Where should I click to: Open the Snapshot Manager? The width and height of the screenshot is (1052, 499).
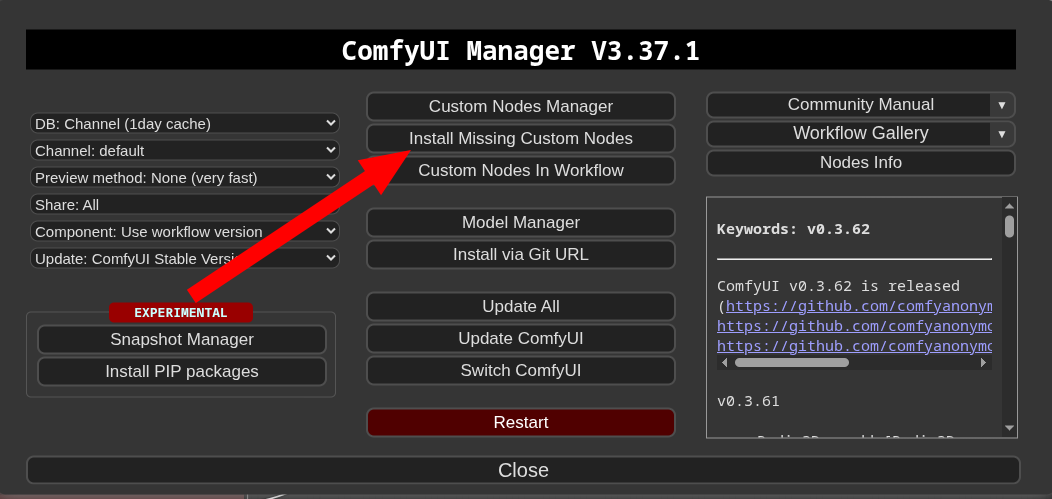click(x=182, y=340)
